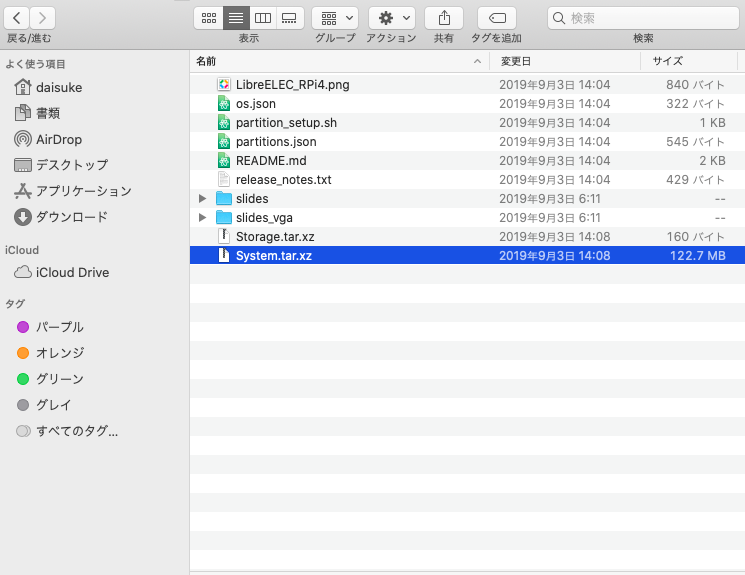745x575 pixels.
Task: Click the magnifying glass search icon
Action: point(559,18)
